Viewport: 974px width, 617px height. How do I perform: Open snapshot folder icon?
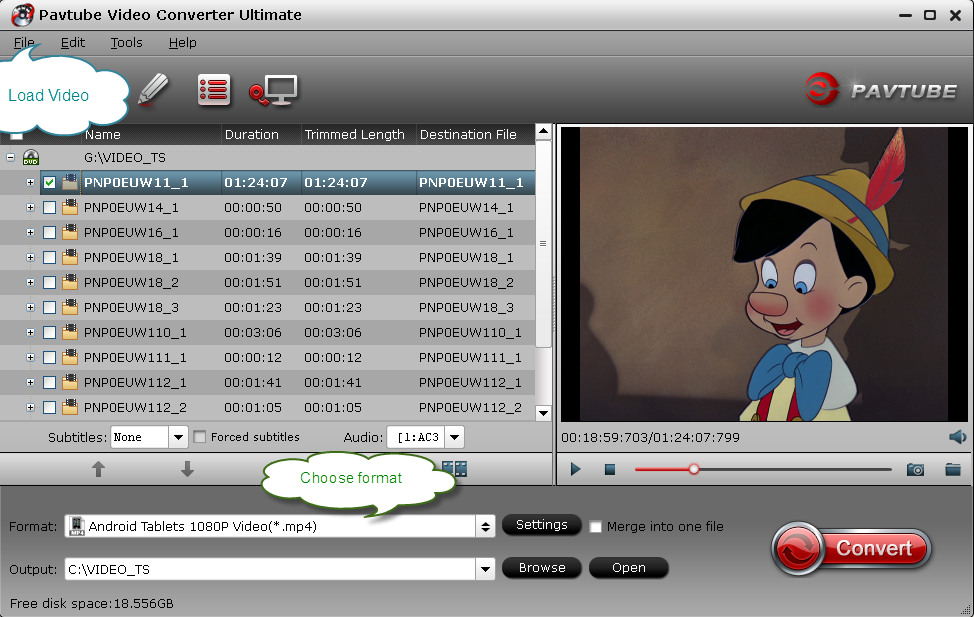(x=953, y=469)
